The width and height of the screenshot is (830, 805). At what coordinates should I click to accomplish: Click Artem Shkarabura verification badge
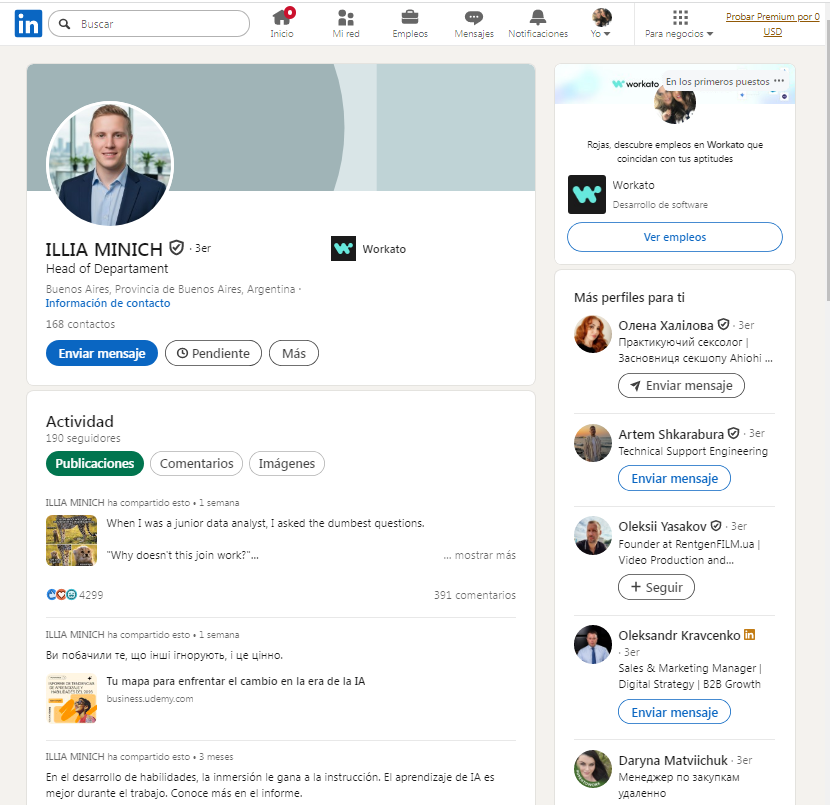click(x=733, y=433)
